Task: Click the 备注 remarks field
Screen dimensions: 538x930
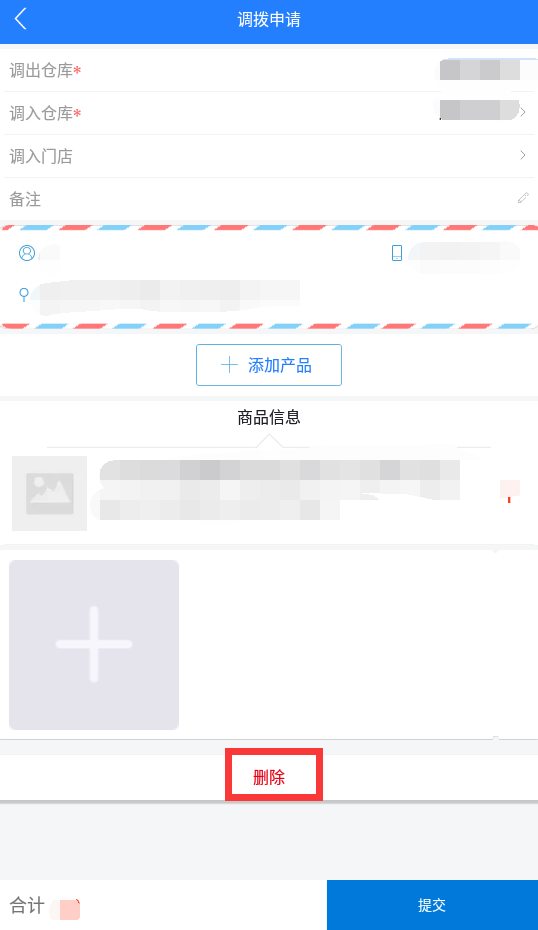Action: [x=269, y=199]
